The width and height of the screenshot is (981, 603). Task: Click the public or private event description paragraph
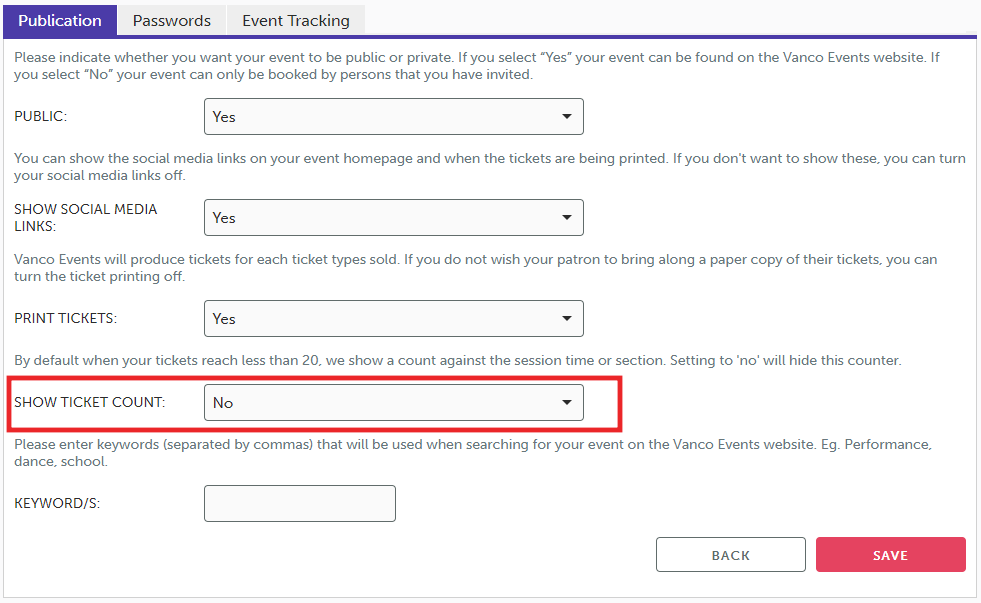tap(477, 66)
